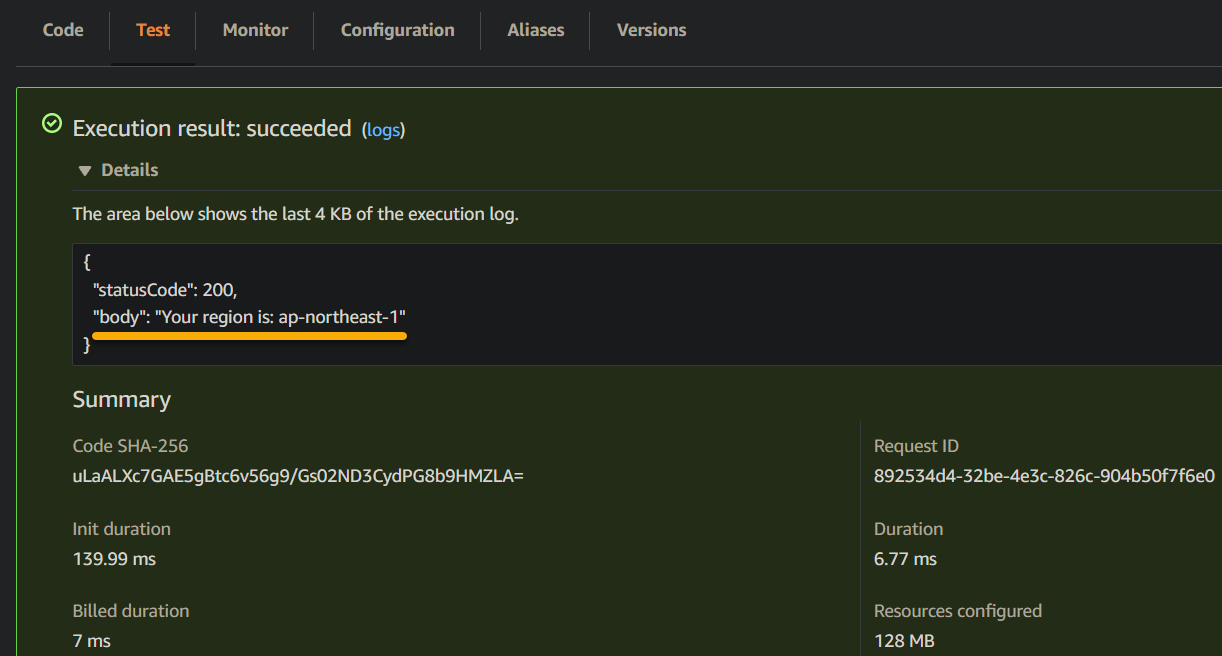Viewport: 1222px width, 656px height.
Task: Click the Execution result succeeded heading
Action: 212,128
